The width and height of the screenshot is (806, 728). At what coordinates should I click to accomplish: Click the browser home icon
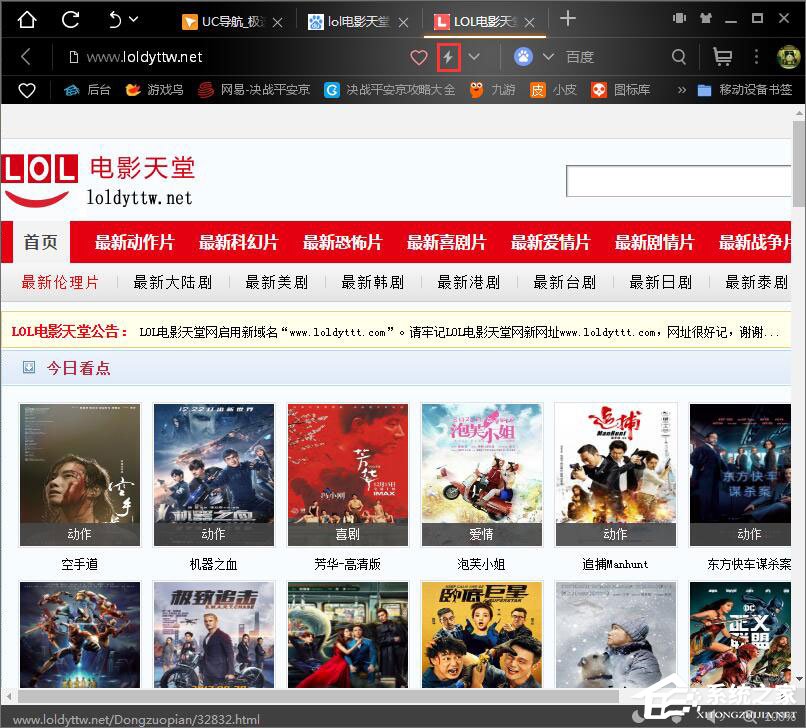[x=26, y=20]
